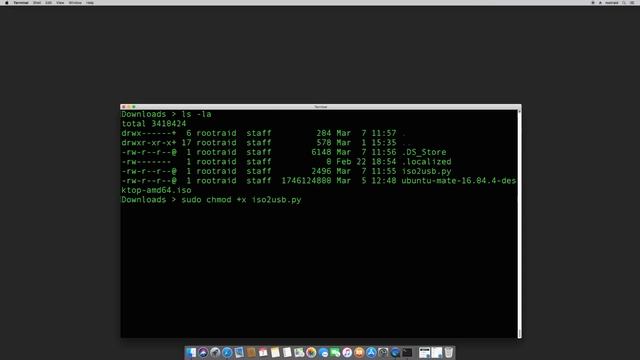Open the View menu
Screen dimensions: 640x360
tap(60, 2)
